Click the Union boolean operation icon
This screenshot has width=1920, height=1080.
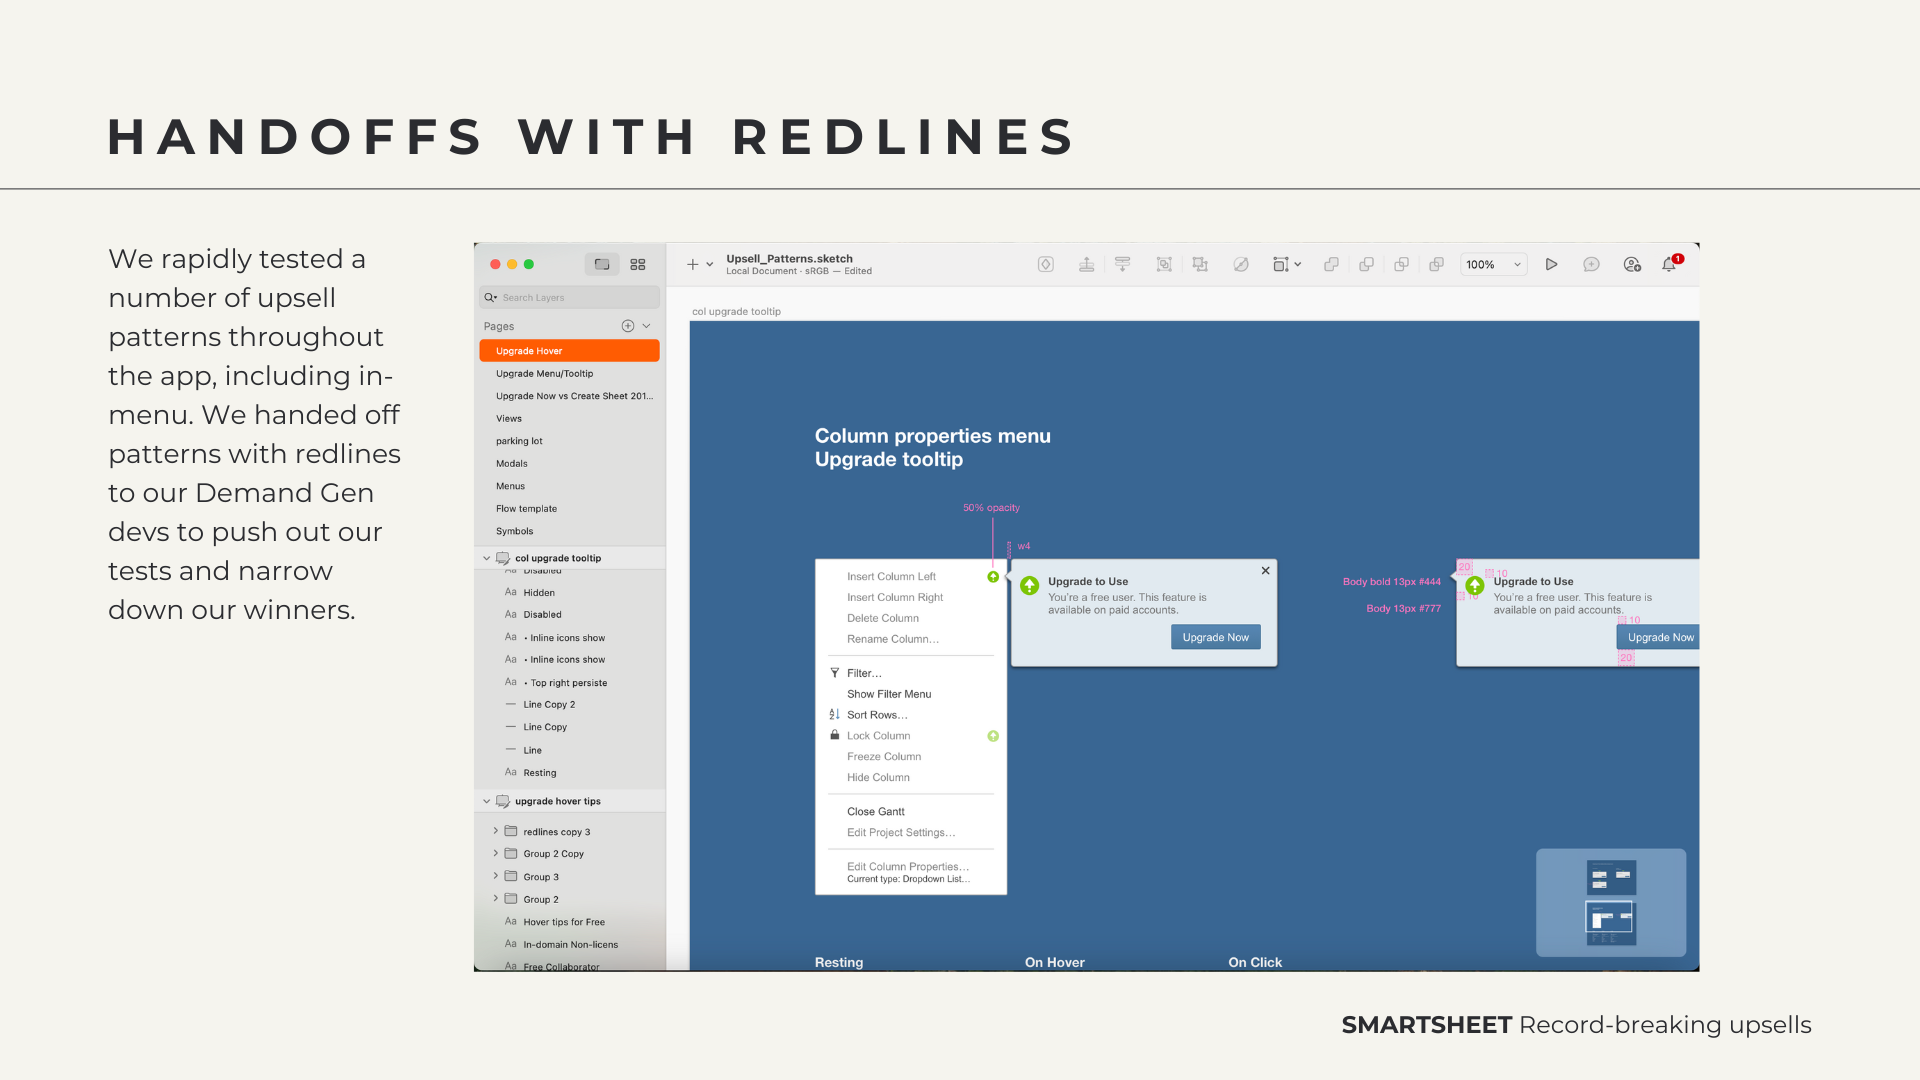(x=1331, y=264)
